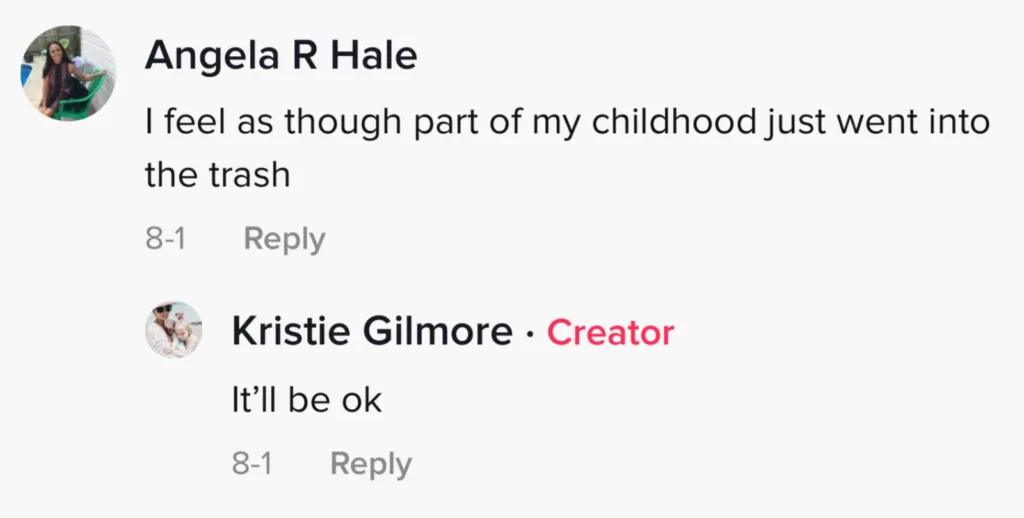
Task: Click the "It'll be ok" reply text
Action: tap(306, 400)
